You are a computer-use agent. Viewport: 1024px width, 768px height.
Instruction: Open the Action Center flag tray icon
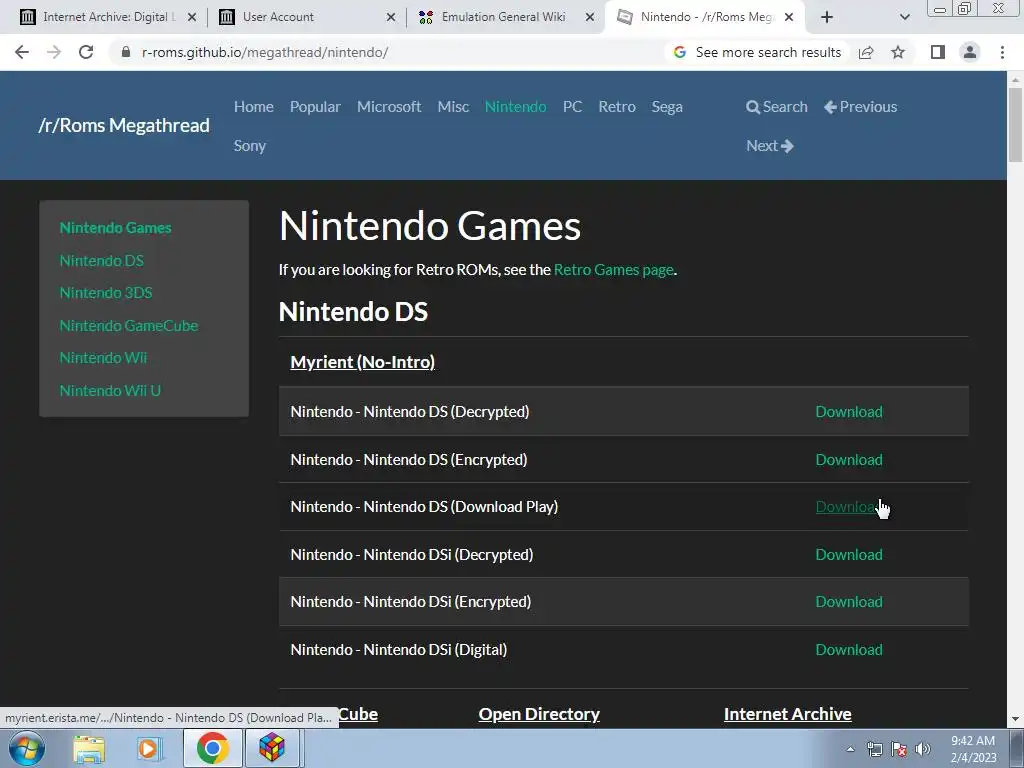899,749
